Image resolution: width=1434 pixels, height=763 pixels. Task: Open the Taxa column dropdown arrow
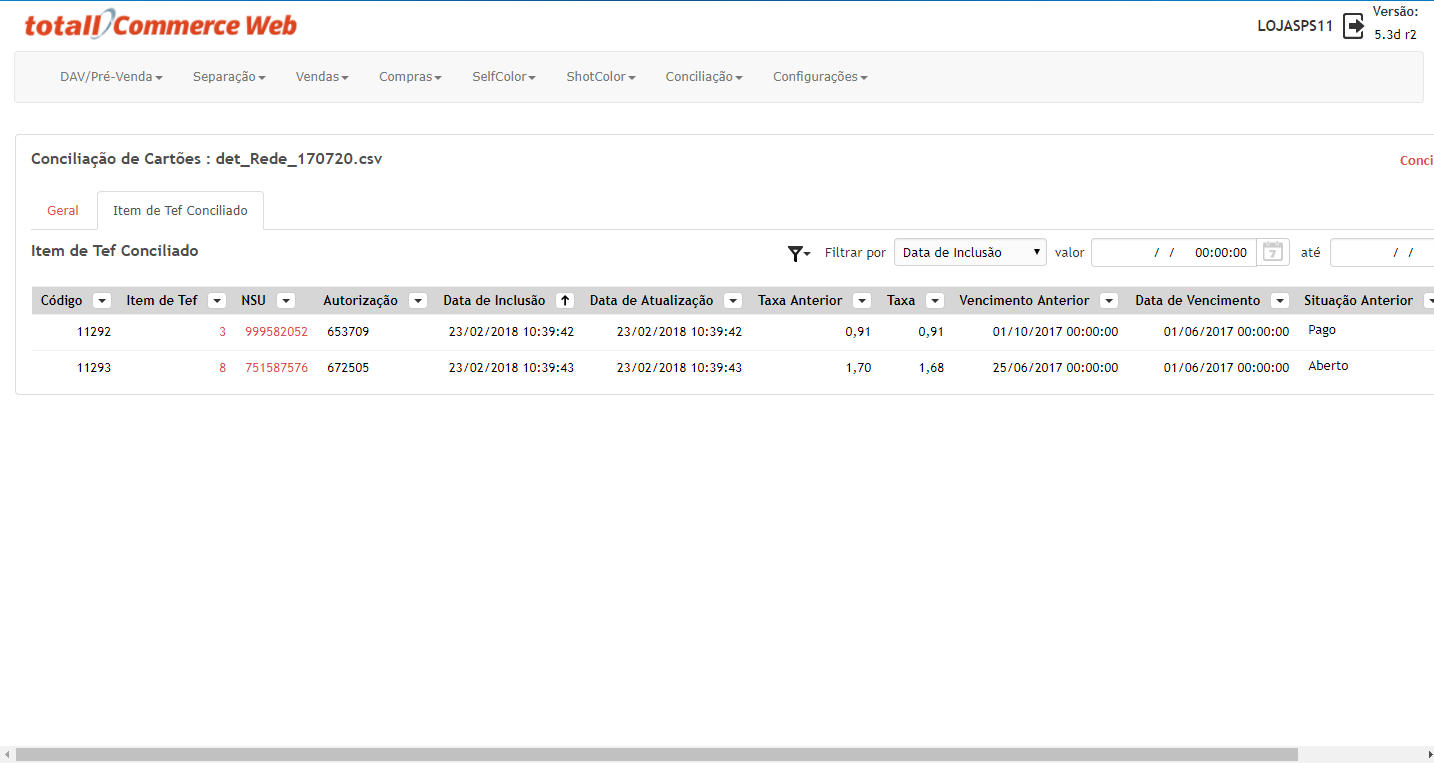point(934,300)
